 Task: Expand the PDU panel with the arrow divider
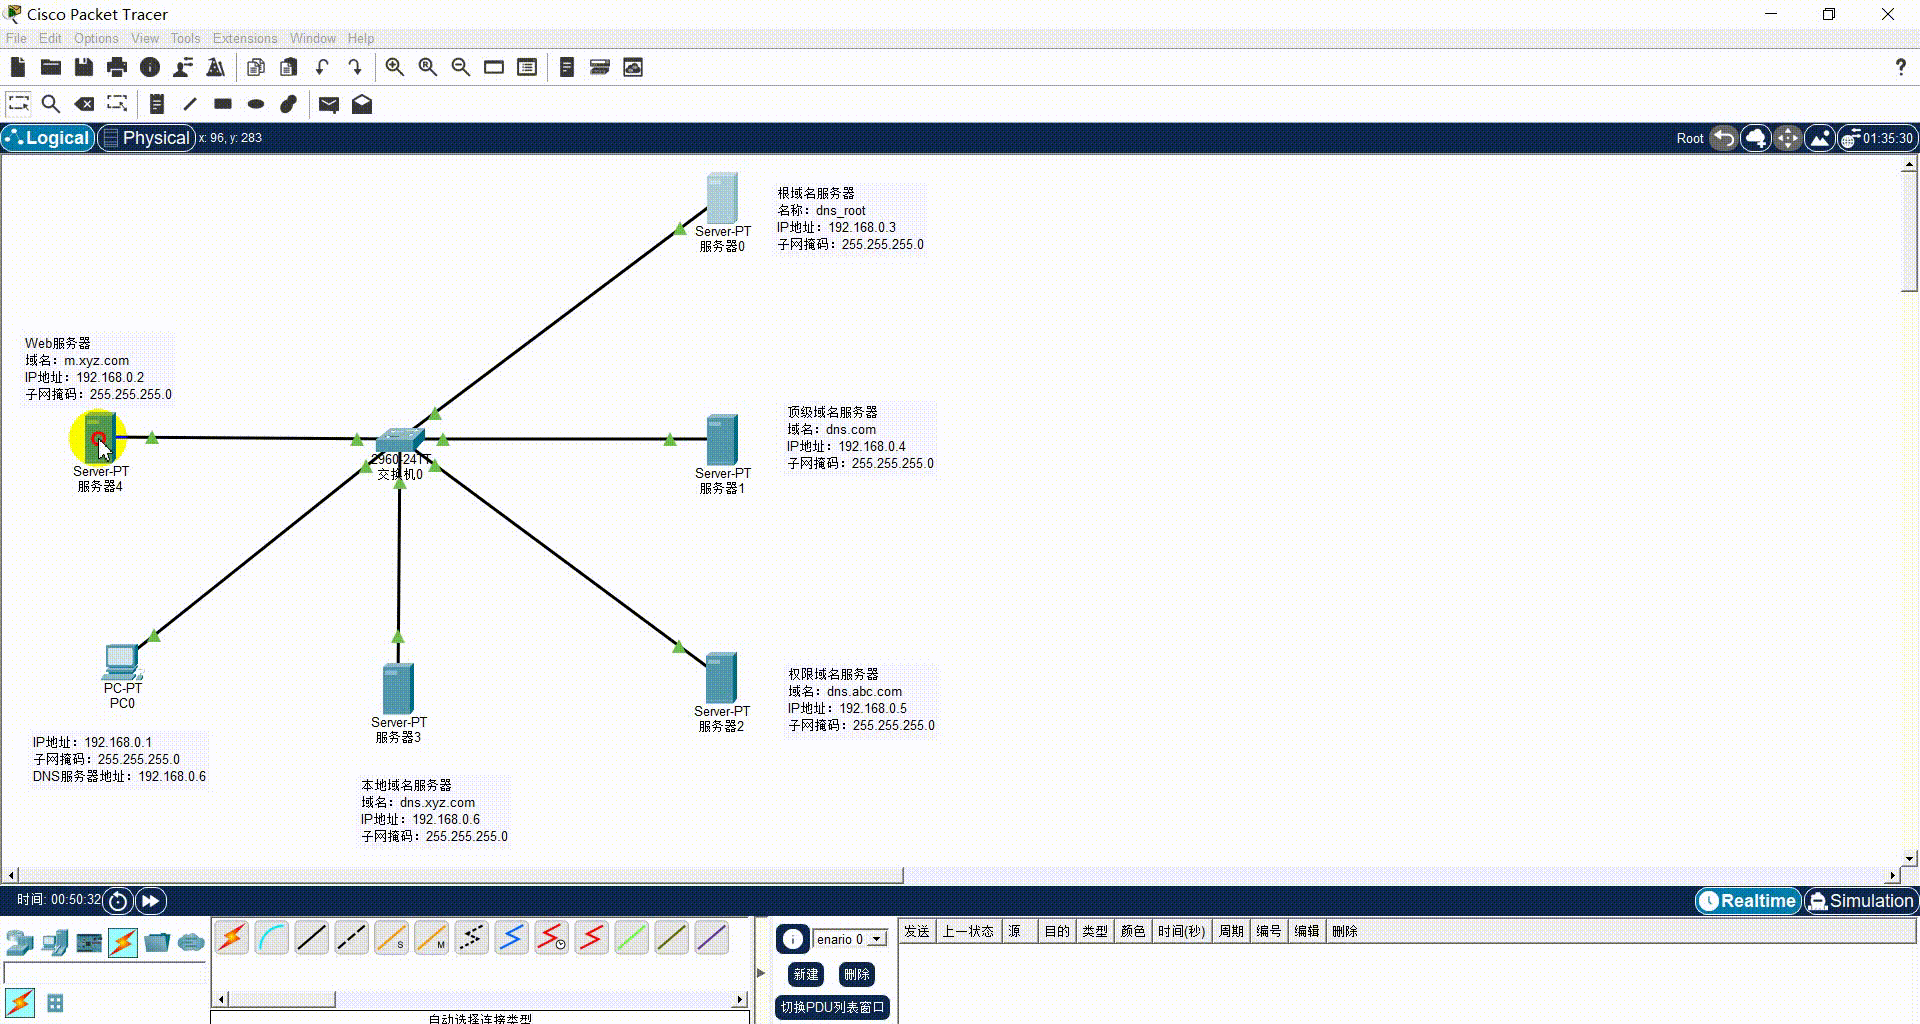(761, 972)
